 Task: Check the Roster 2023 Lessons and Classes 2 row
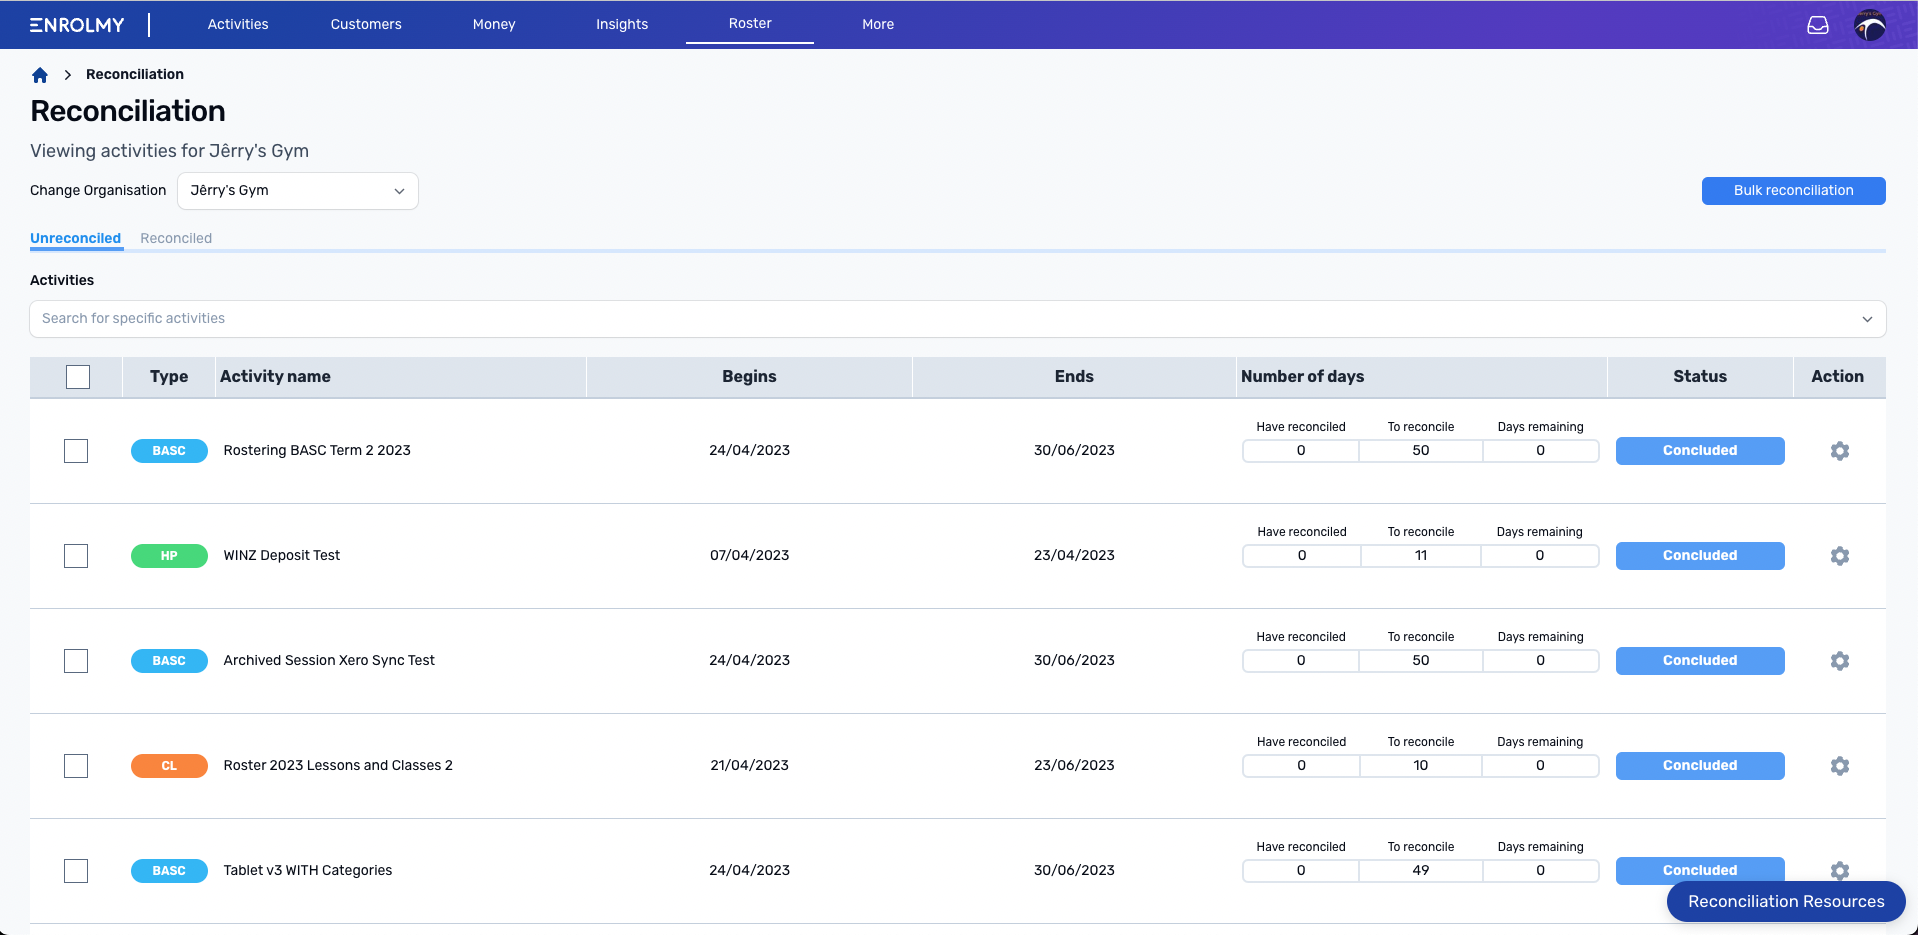pyautogui.click(x=76, y=766)
